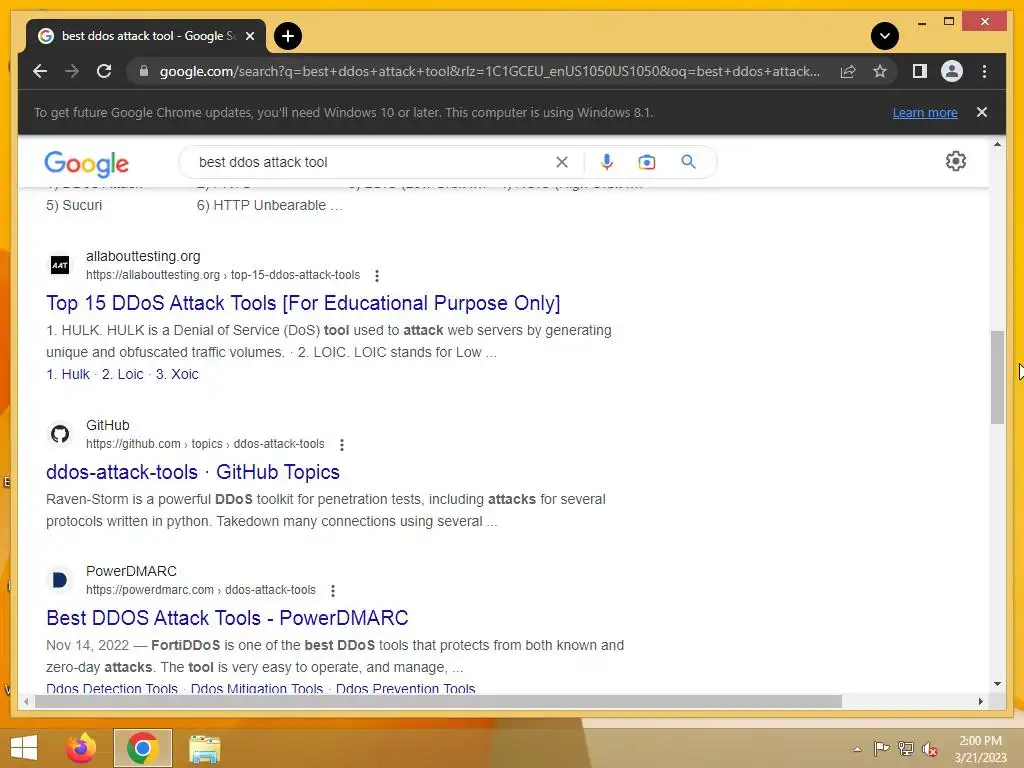Screen dimensions: 1024x768
Task: Open Action Center flag icon
Action: click(882, 748)
